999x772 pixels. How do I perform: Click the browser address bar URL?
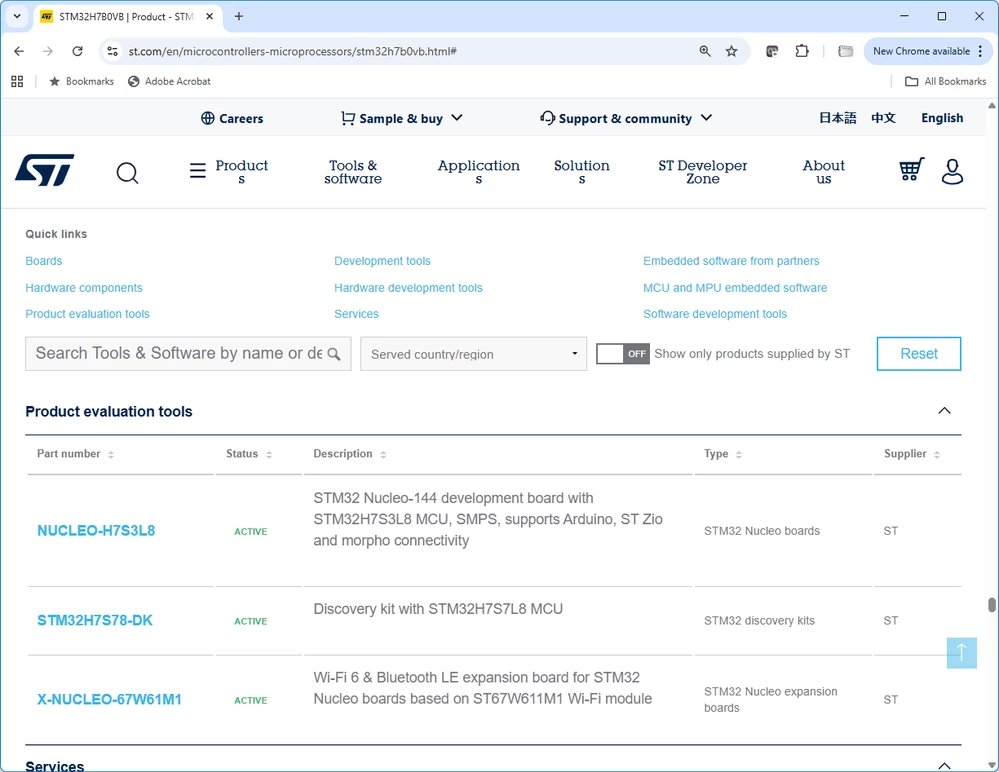coord(292,51)
